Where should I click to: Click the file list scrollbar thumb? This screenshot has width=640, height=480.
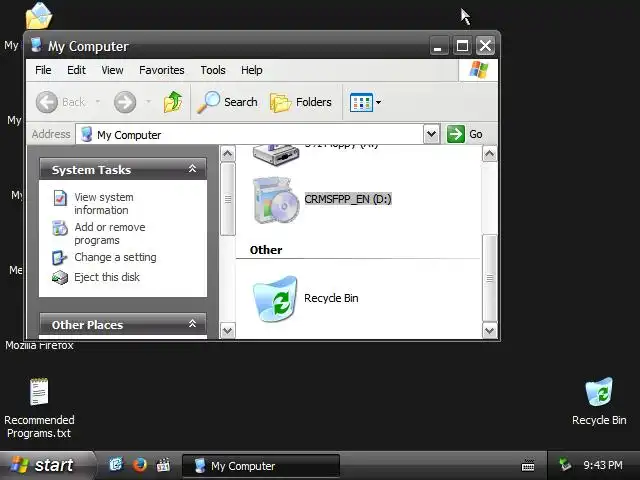click(x=489, y=278)
